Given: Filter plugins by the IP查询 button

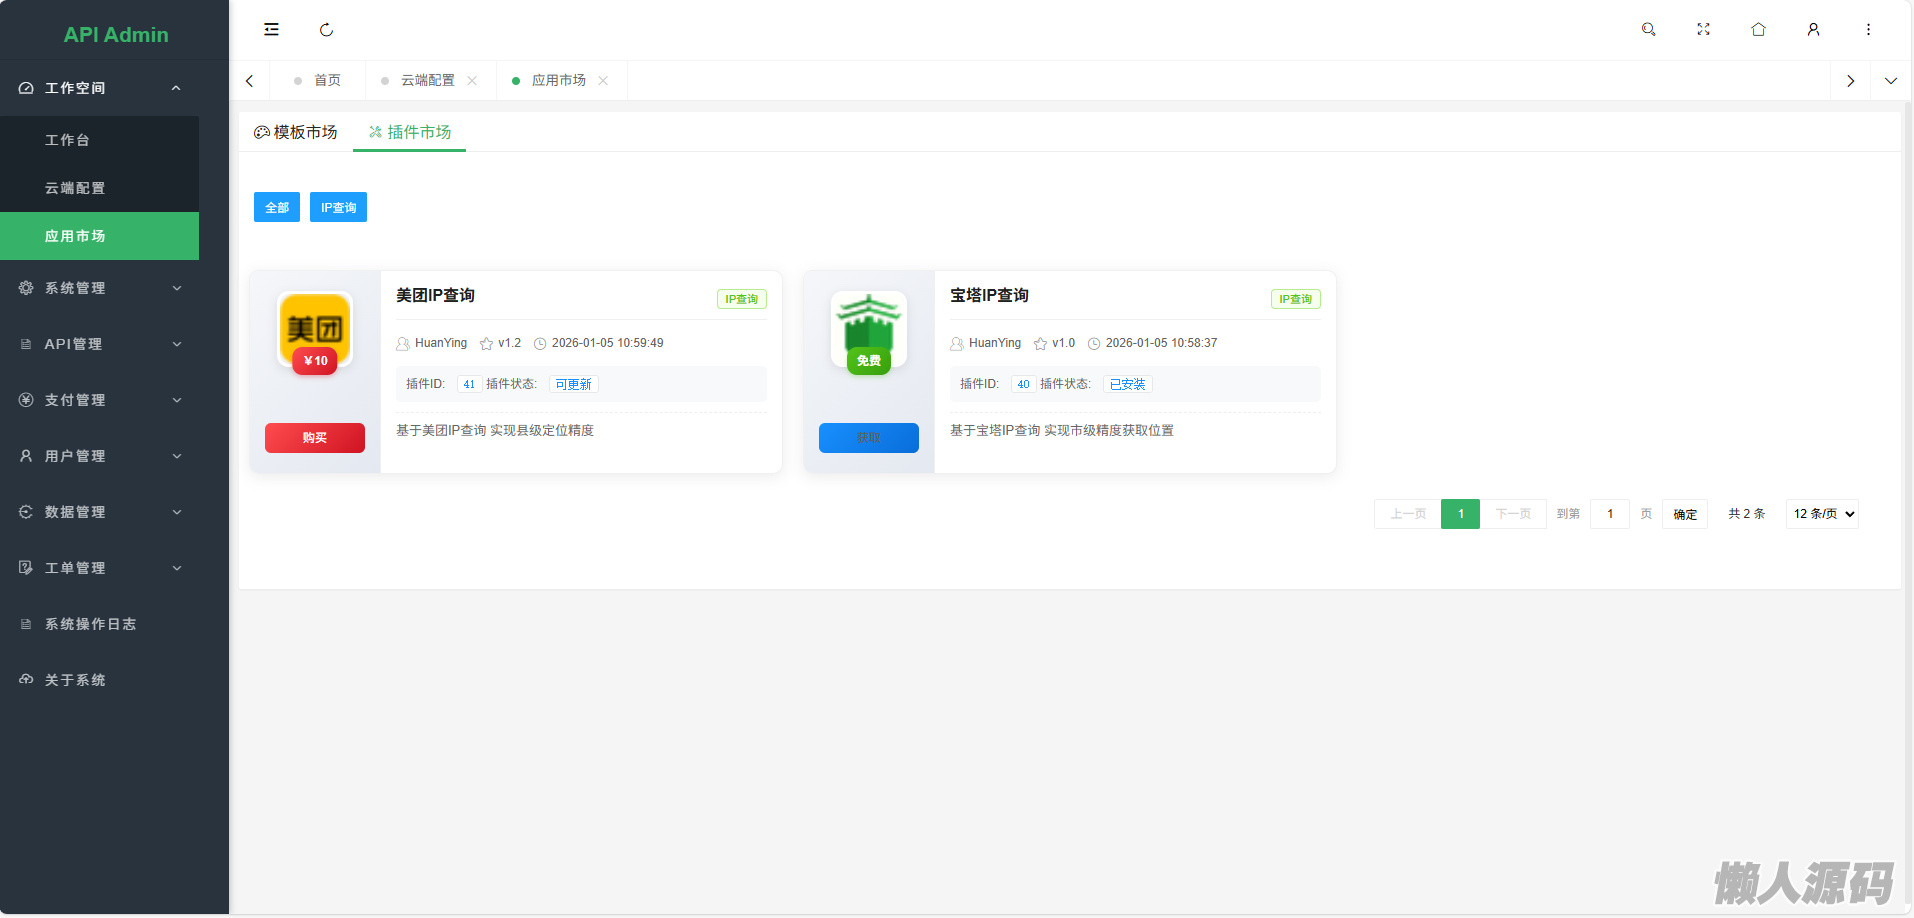Looking at the screenshot, I should pyautogui.click(x=338, y=208).
